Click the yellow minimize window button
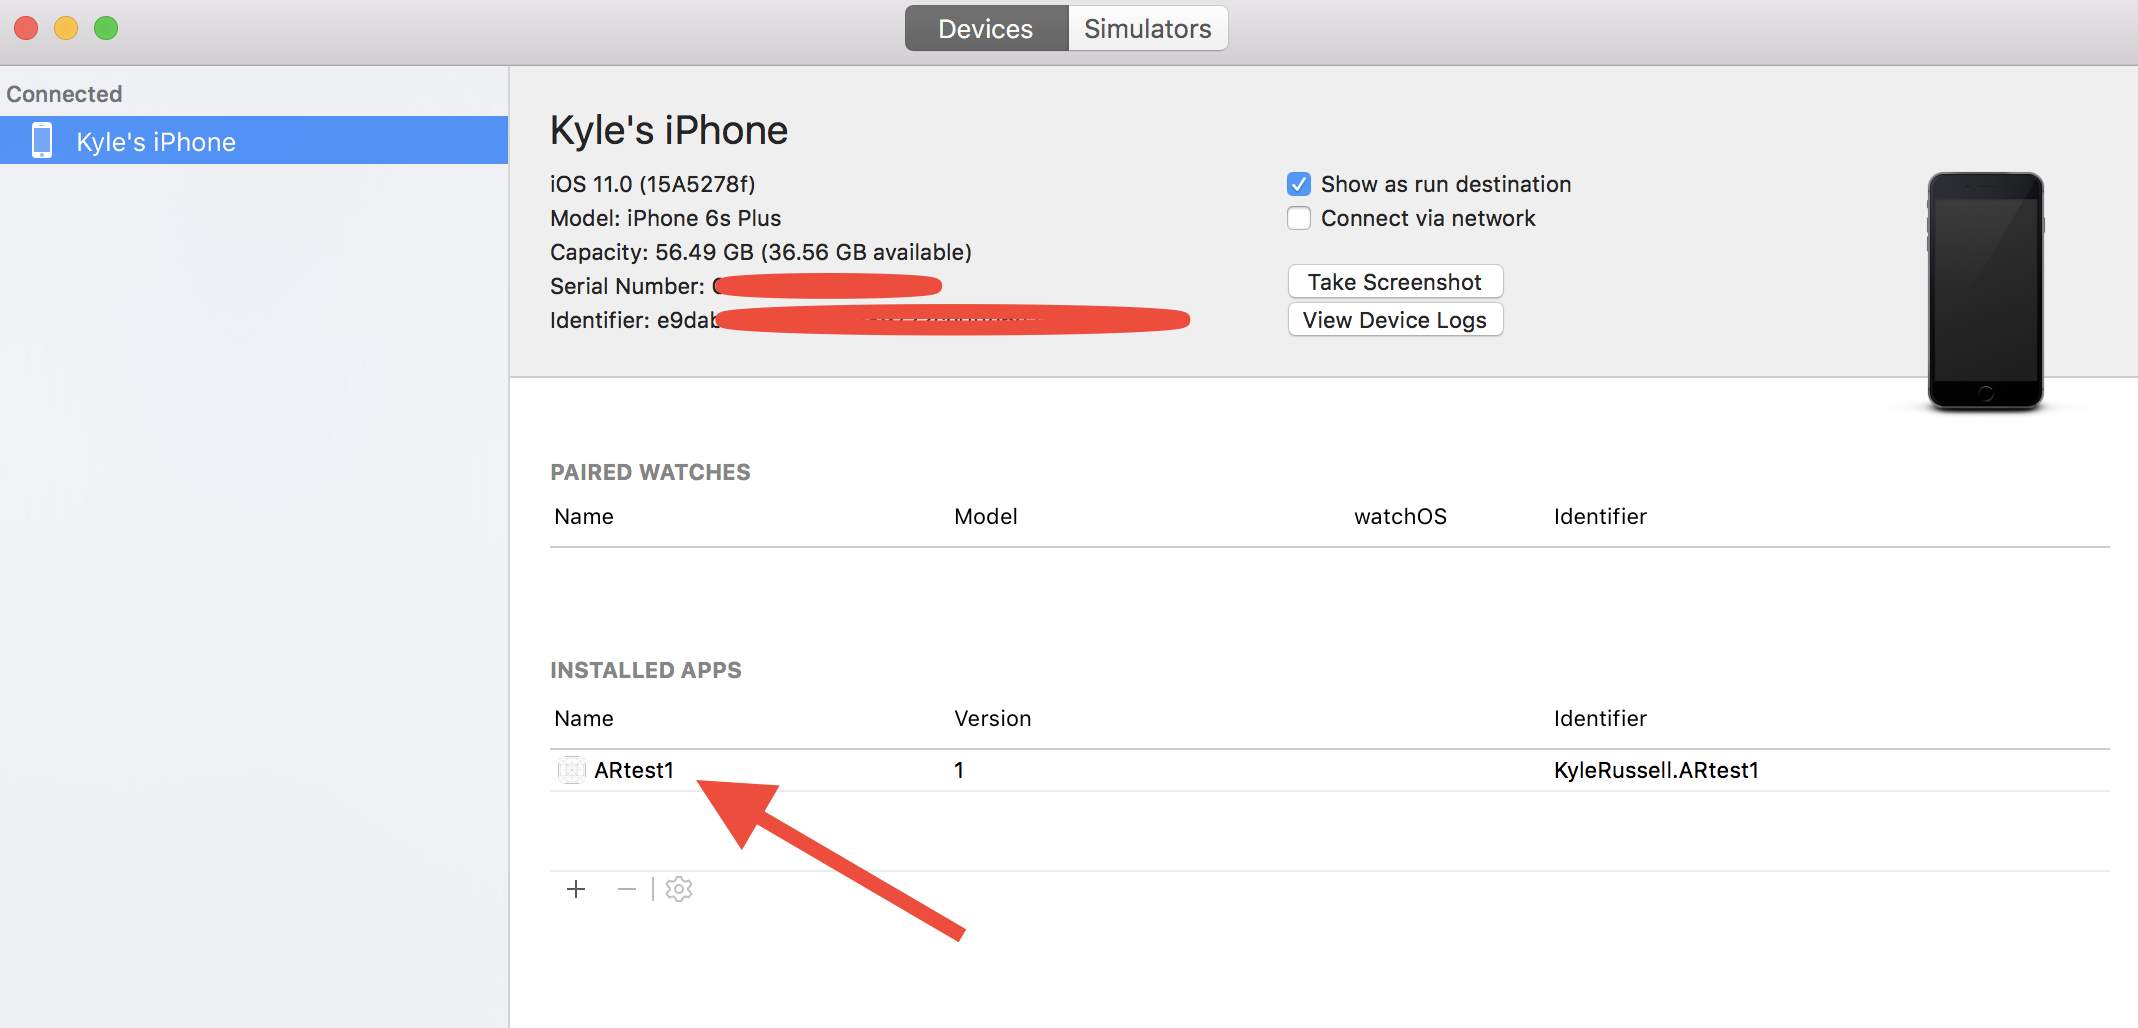Screen dimensions: 2138x1028 click(x=66, y=28)
